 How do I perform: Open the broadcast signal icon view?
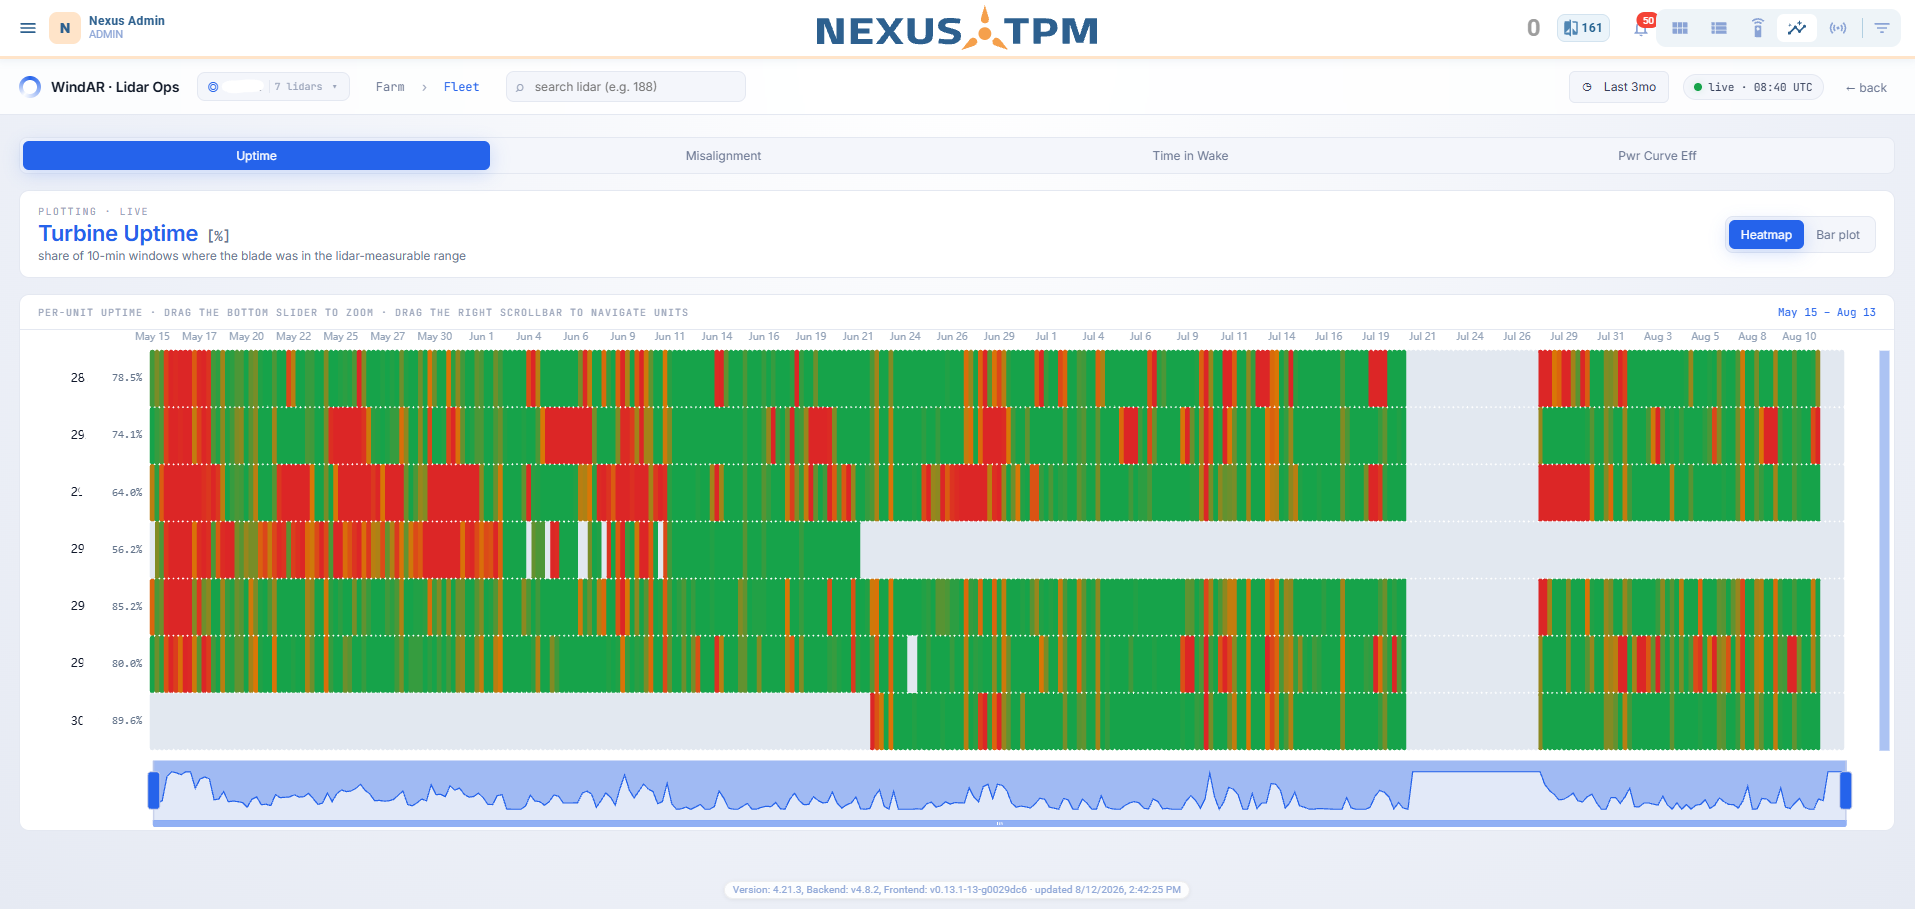tap(1838, 28)
